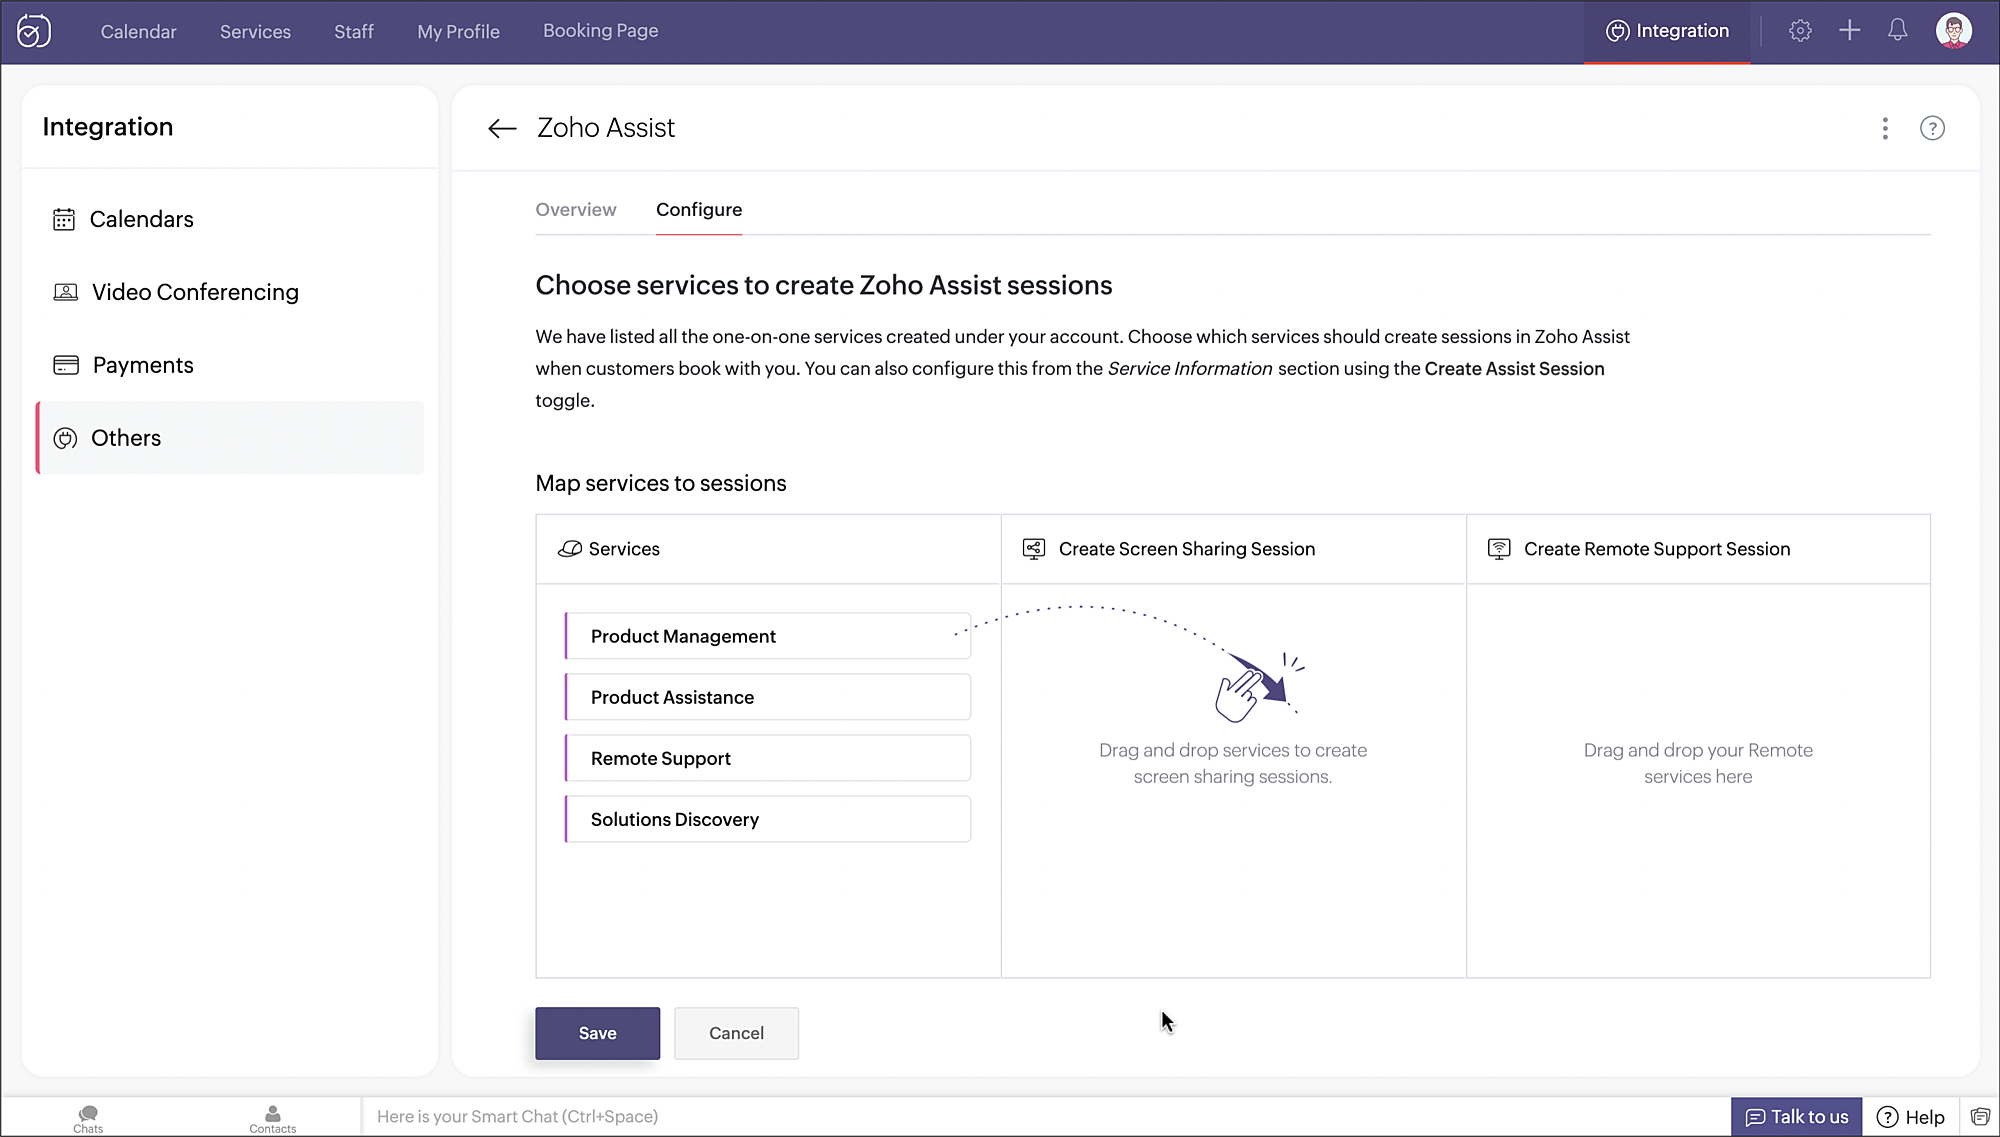This screenshot has height=1137, width=2000.
Task: Click the Remote Support Session icon
Action: tap(1499, 548)
